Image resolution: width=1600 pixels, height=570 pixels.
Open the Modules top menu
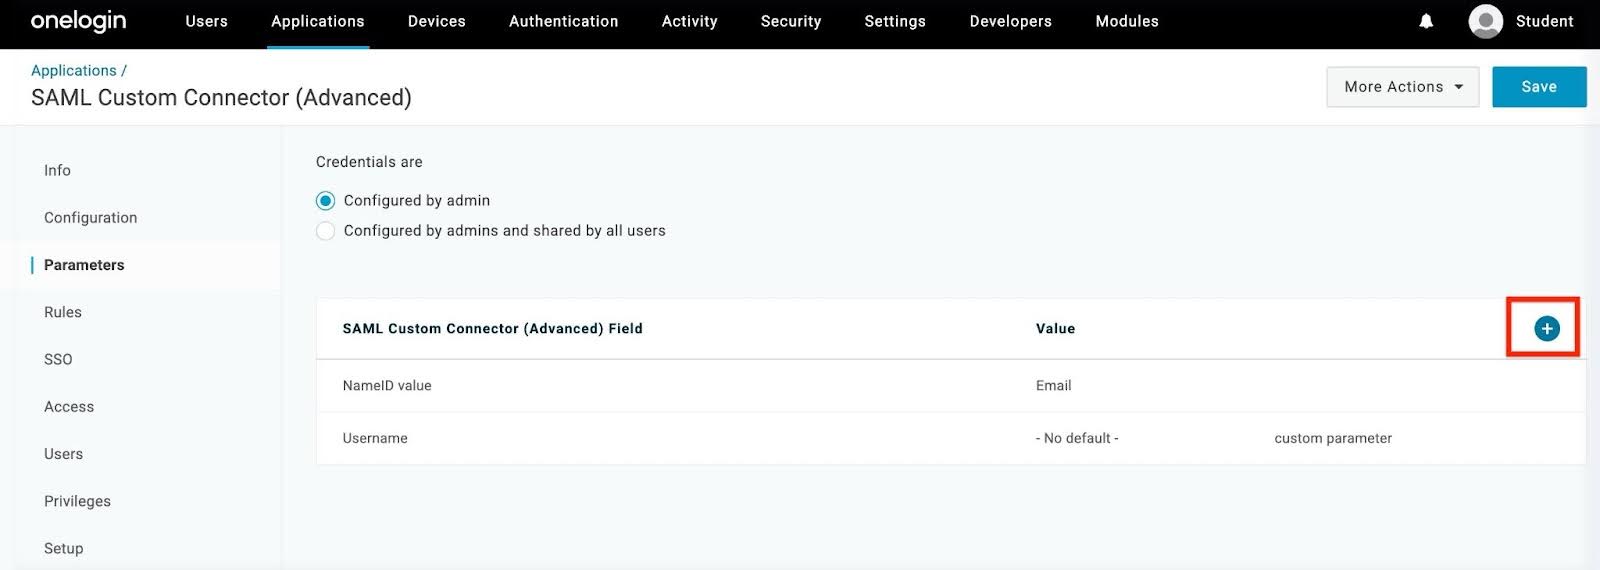(x=1127, y=21)
